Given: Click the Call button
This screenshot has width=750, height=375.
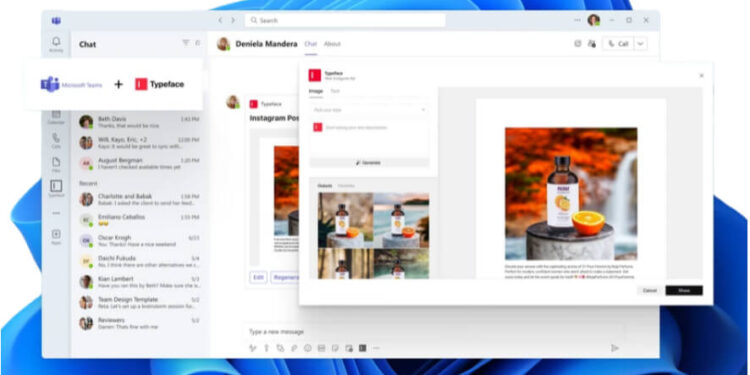Looking at the screenshot, I should [618, 44].
